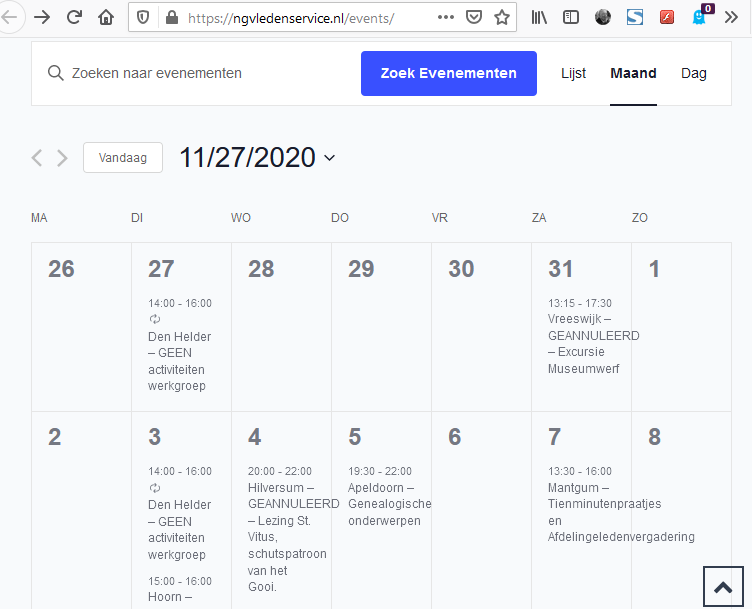The width and height of the screenshot is (752, 609).
Task: Reload the page with the refresh icon
Action: coord(74,17)
